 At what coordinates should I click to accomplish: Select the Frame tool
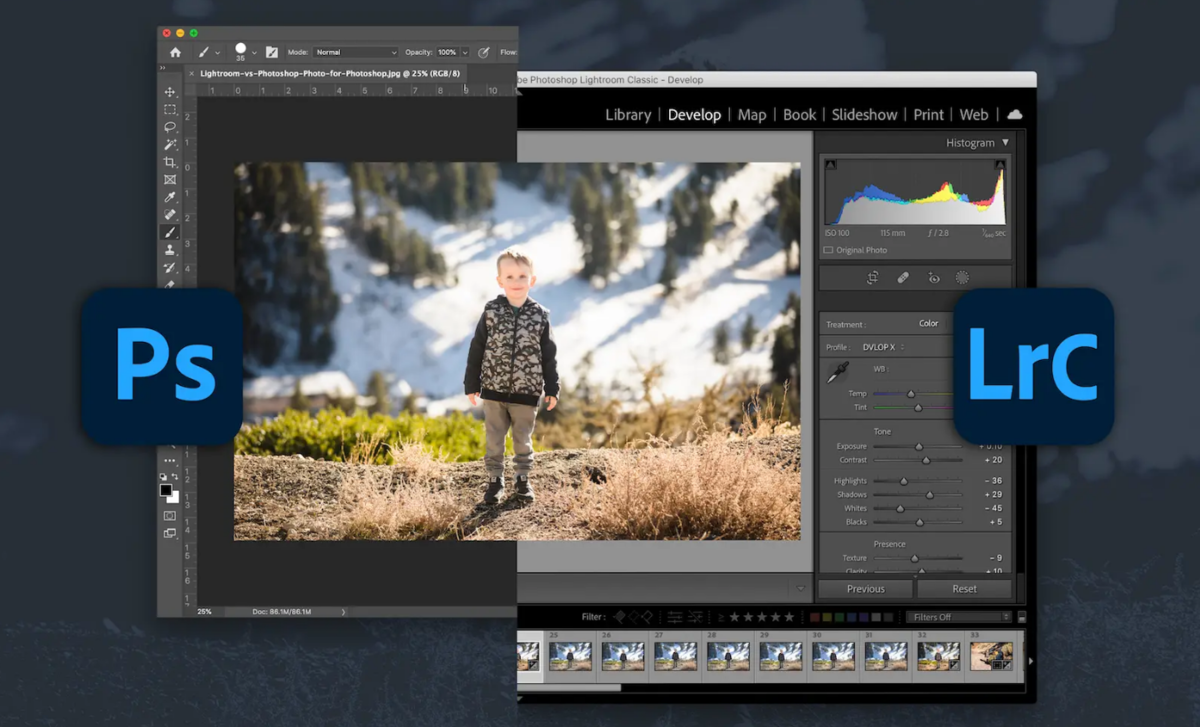pos(170,180)
